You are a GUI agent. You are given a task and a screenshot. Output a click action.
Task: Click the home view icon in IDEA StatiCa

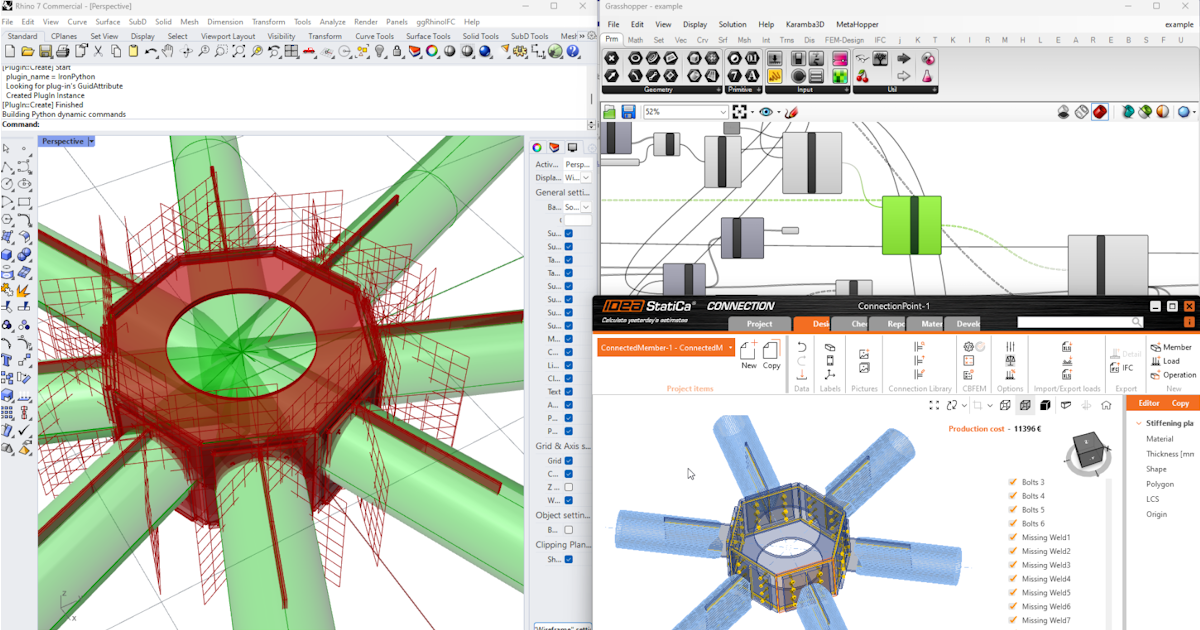(1106, 405)
